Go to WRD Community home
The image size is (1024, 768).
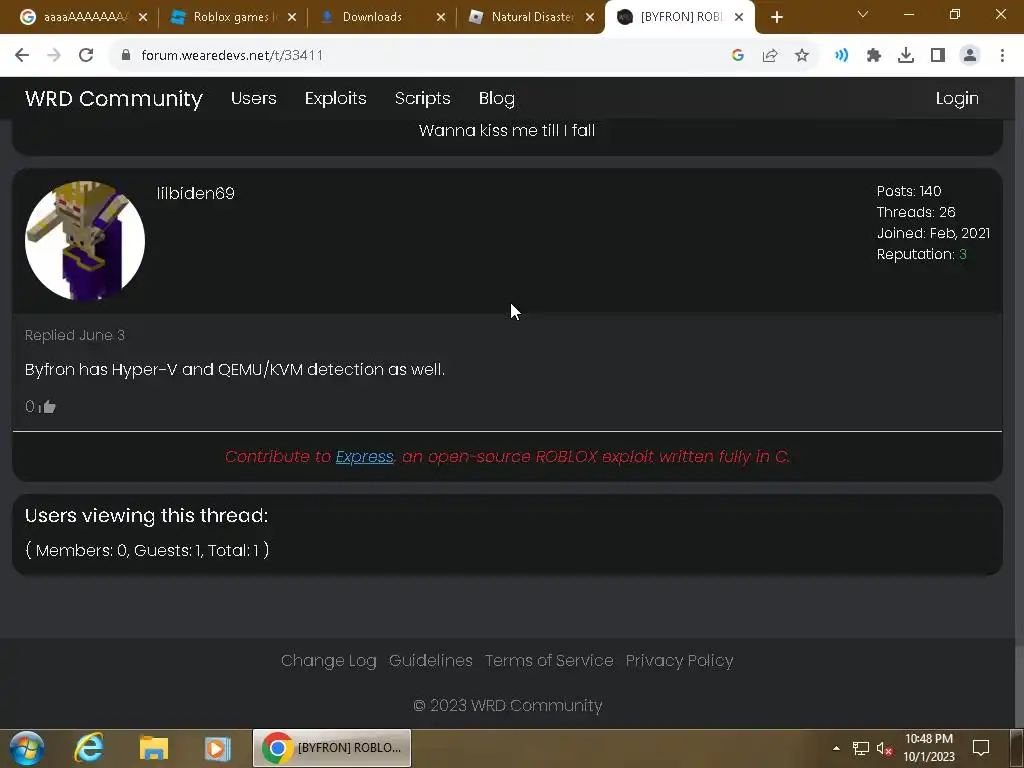pos(114,99)
